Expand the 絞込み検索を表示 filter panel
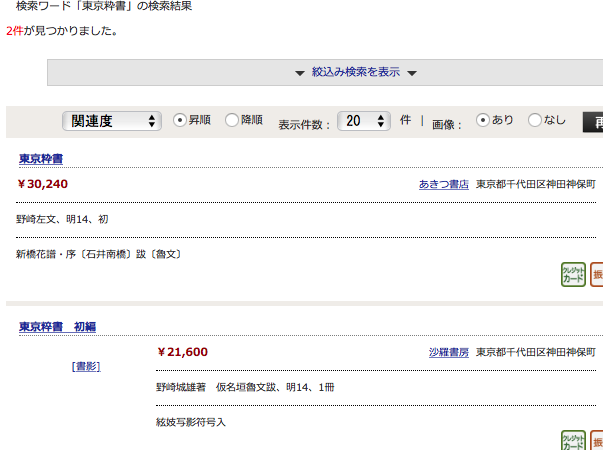The width and height of the screenshot is (603, 450). coord(355,72)
